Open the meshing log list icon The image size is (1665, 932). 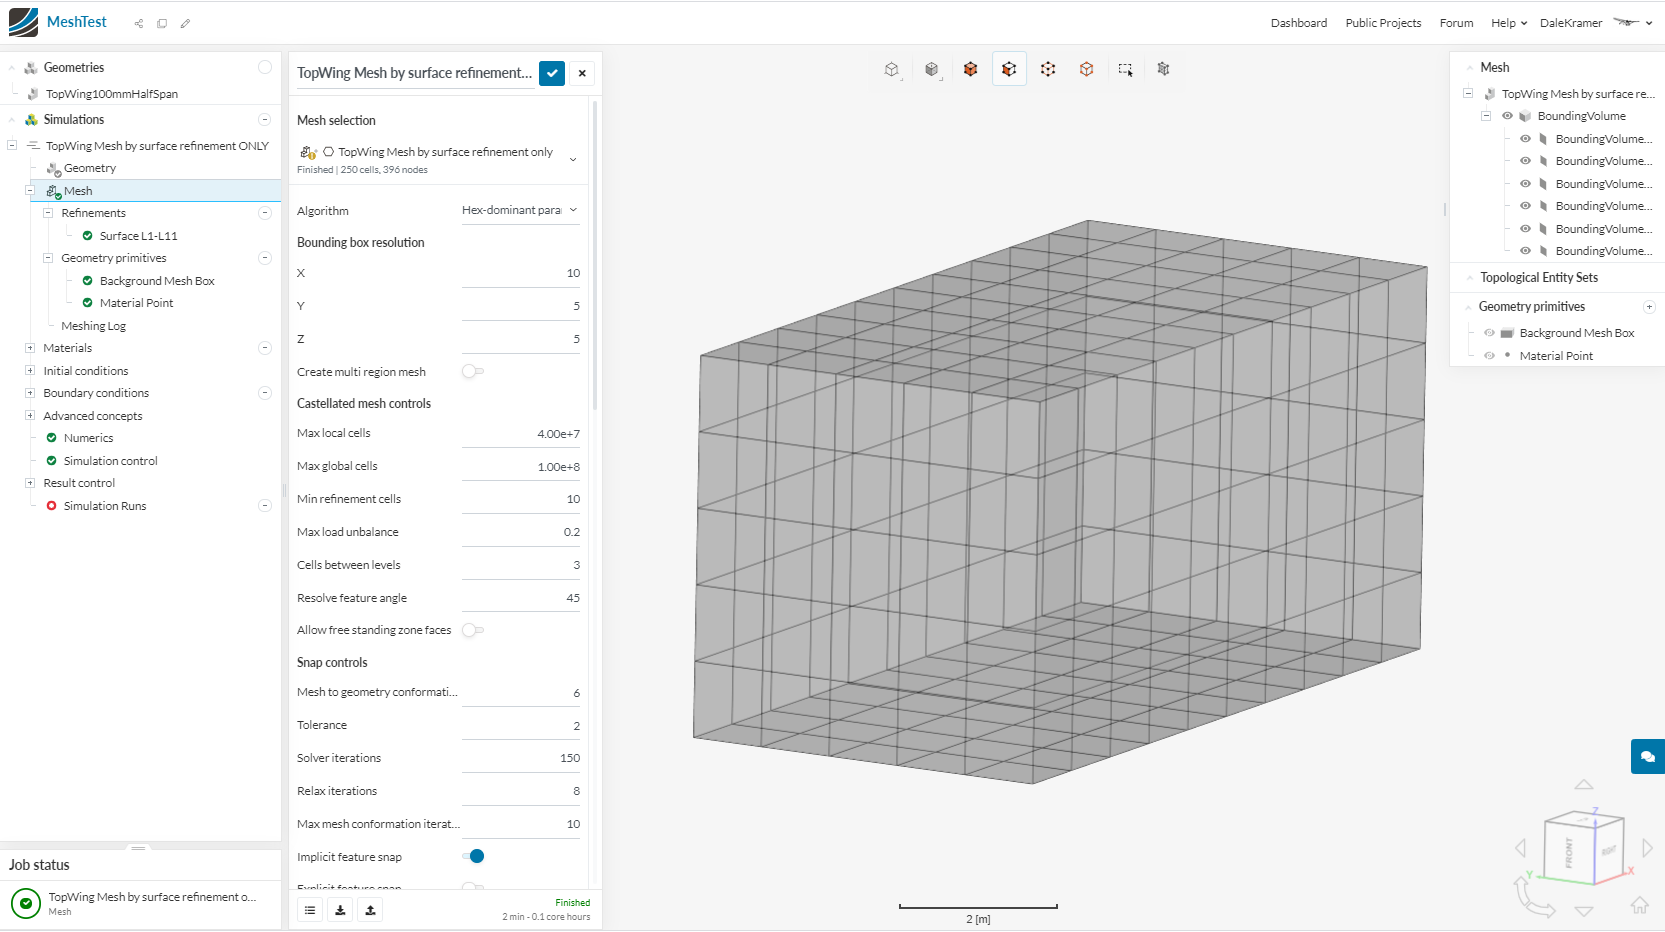click(310, 910)
